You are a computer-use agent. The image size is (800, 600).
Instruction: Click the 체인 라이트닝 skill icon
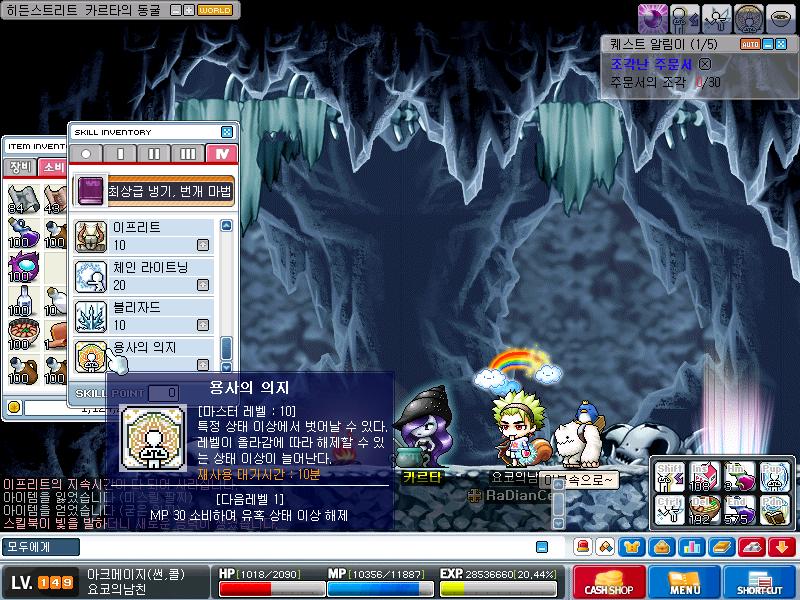91,277
